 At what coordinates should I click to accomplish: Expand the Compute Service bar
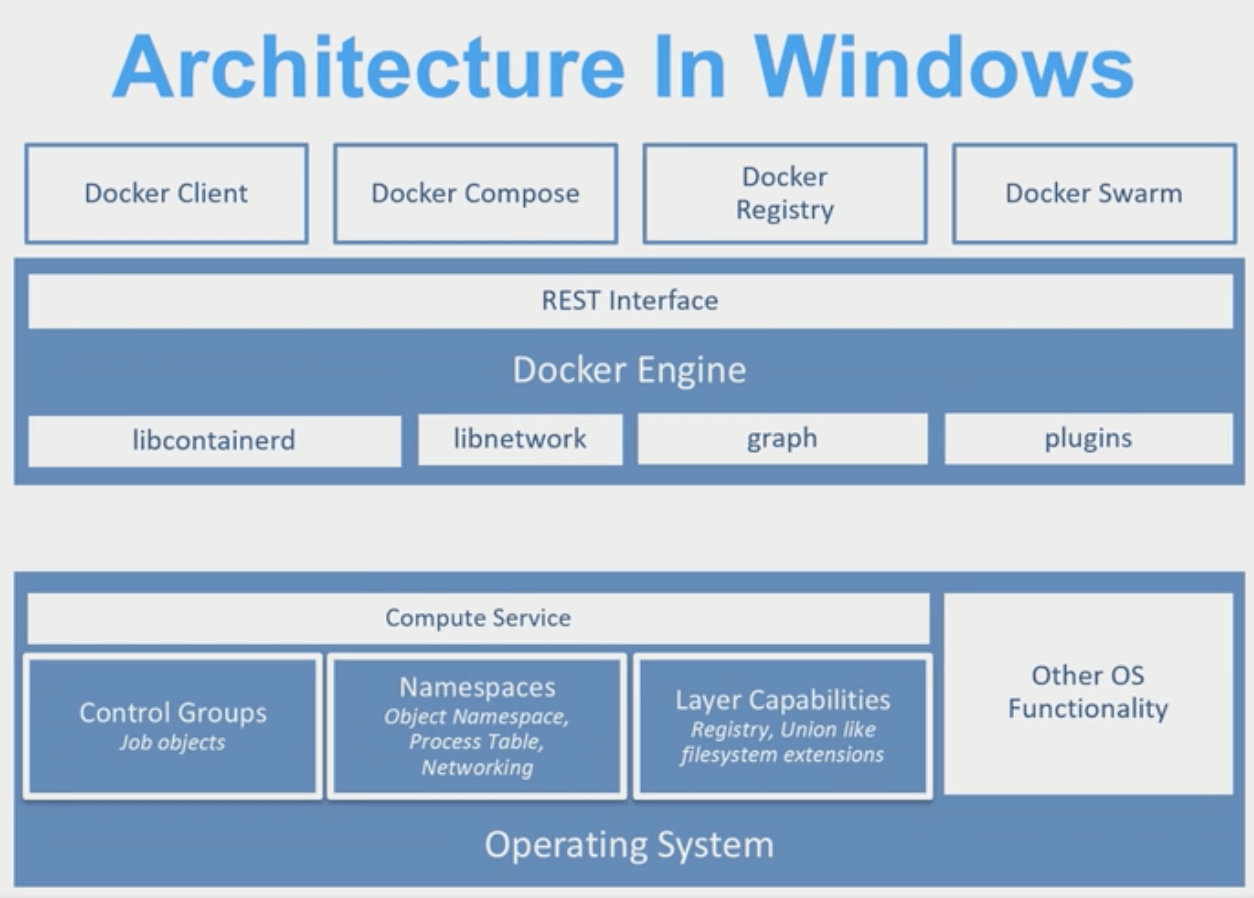coord(478,618)
